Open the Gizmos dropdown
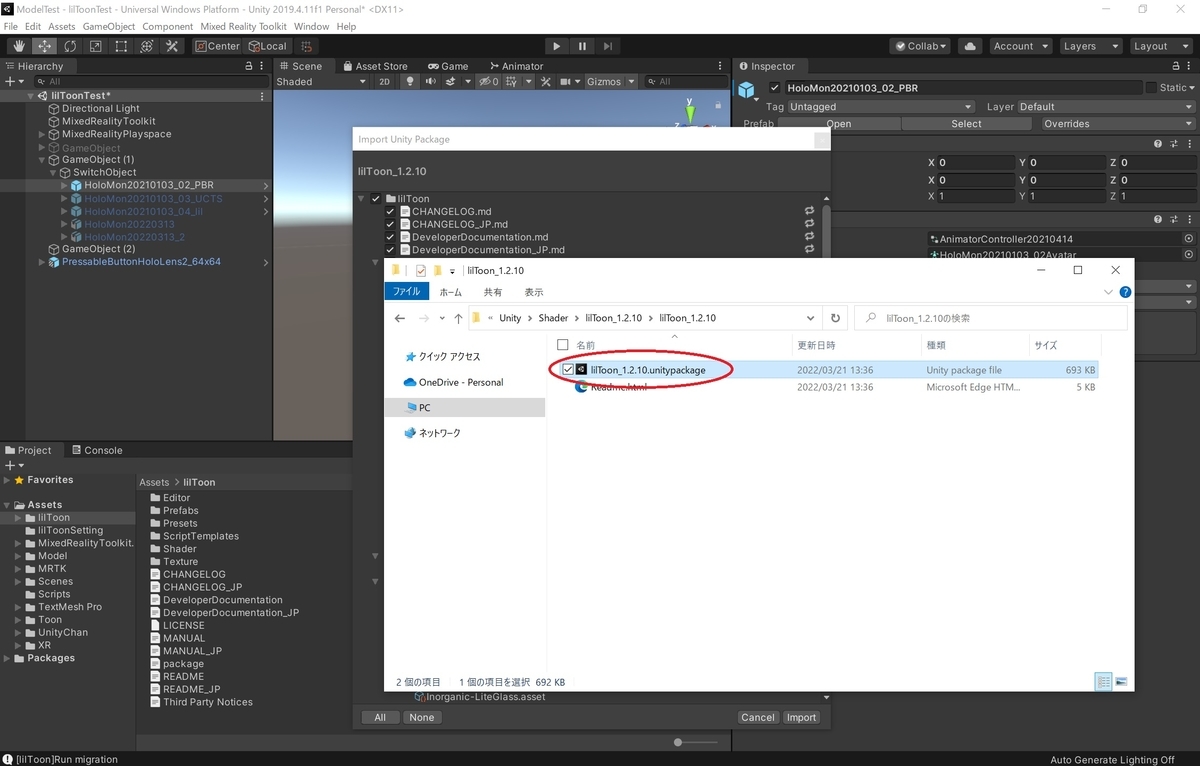Viewport: 1200px width, 766px height. [x=611, y=82]
